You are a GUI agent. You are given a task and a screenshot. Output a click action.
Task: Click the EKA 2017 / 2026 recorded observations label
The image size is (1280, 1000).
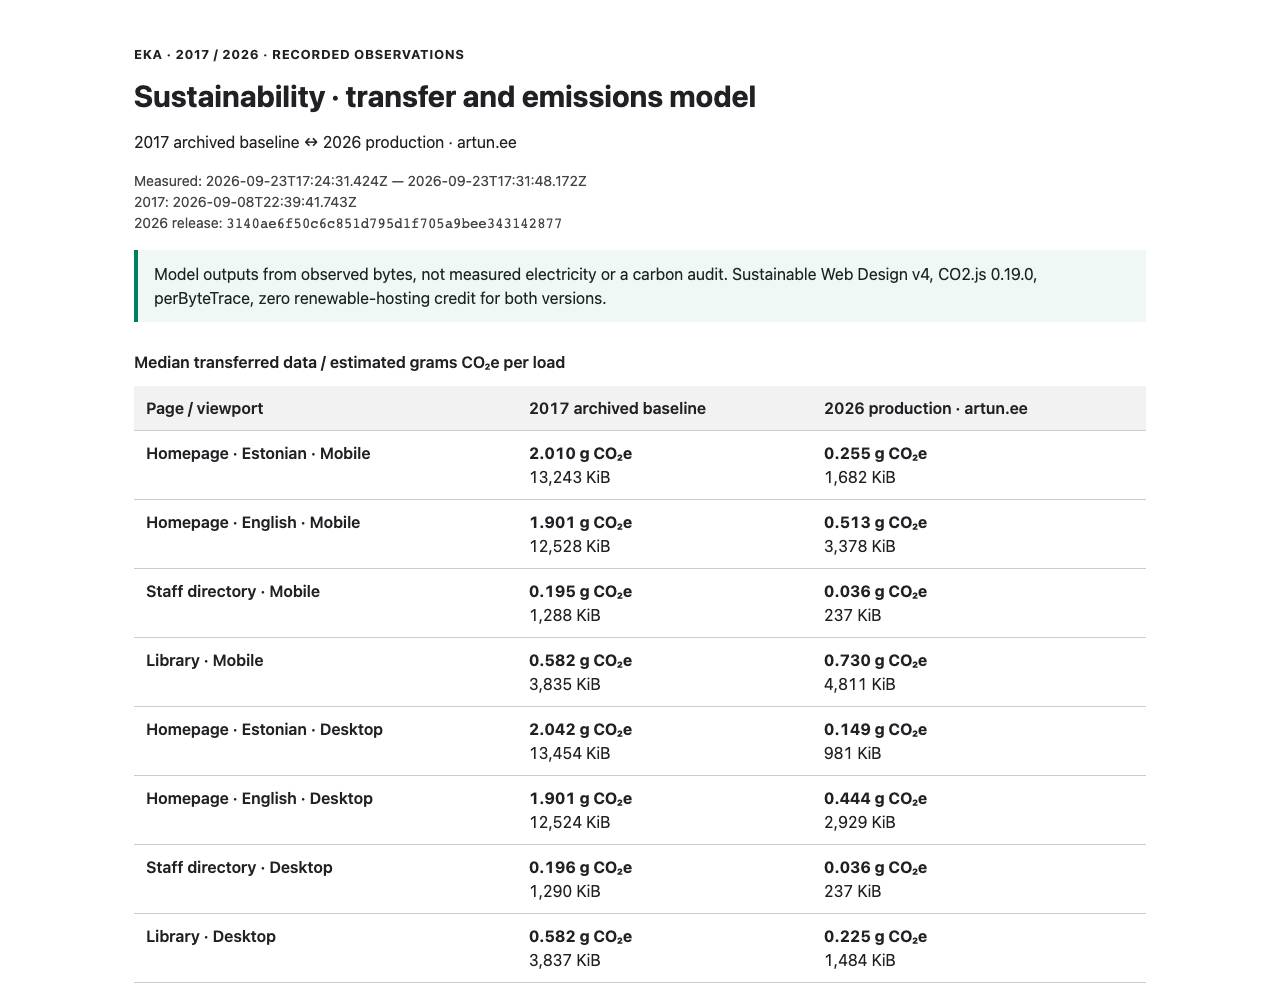coord(299,55)
